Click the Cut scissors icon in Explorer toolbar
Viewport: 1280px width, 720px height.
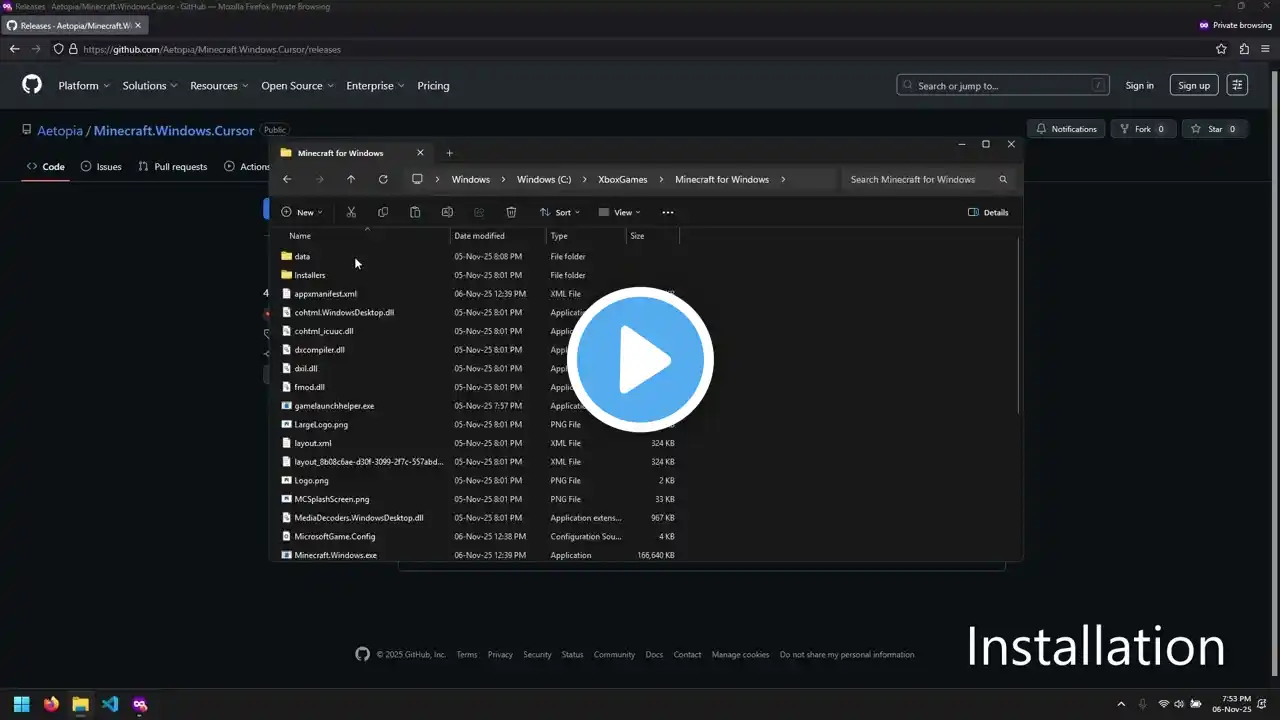351,212
